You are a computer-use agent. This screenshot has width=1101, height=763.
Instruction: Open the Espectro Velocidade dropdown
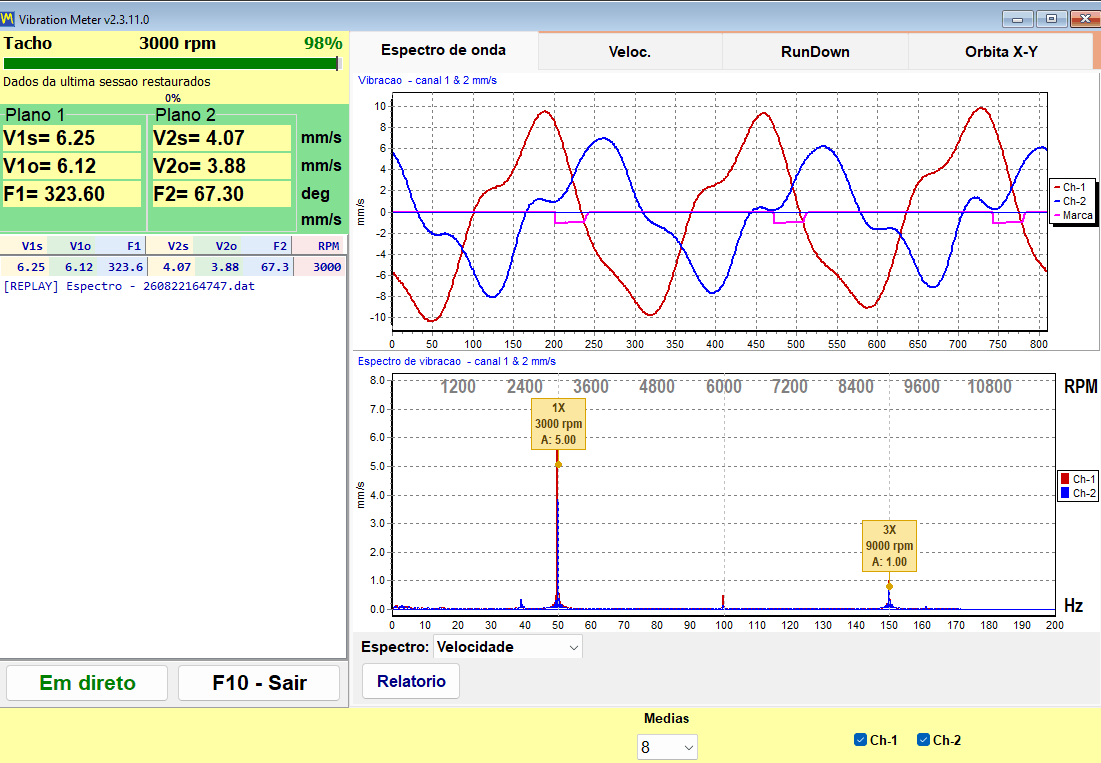508,647
